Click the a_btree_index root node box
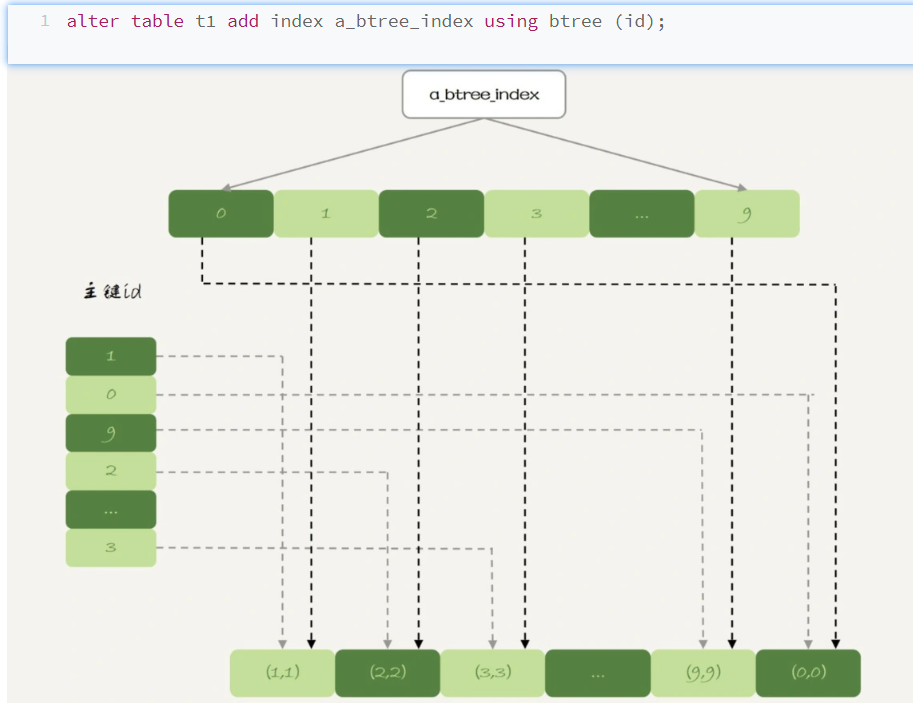 484,95
